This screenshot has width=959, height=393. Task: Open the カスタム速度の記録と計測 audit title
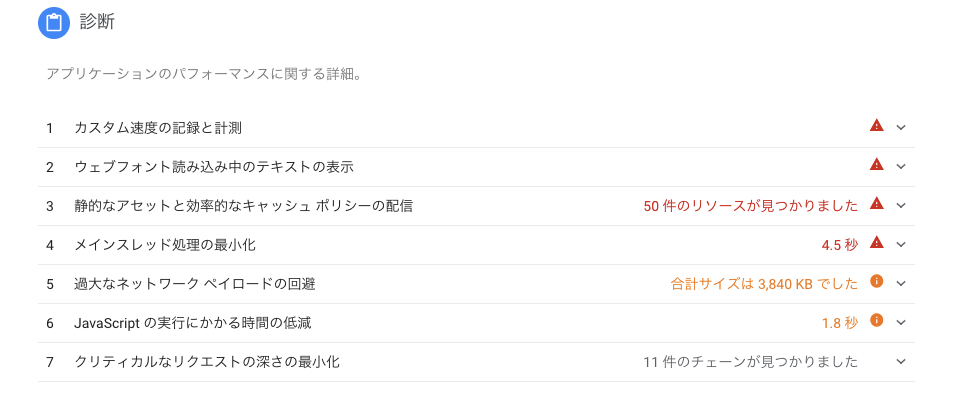pos(158,128)
